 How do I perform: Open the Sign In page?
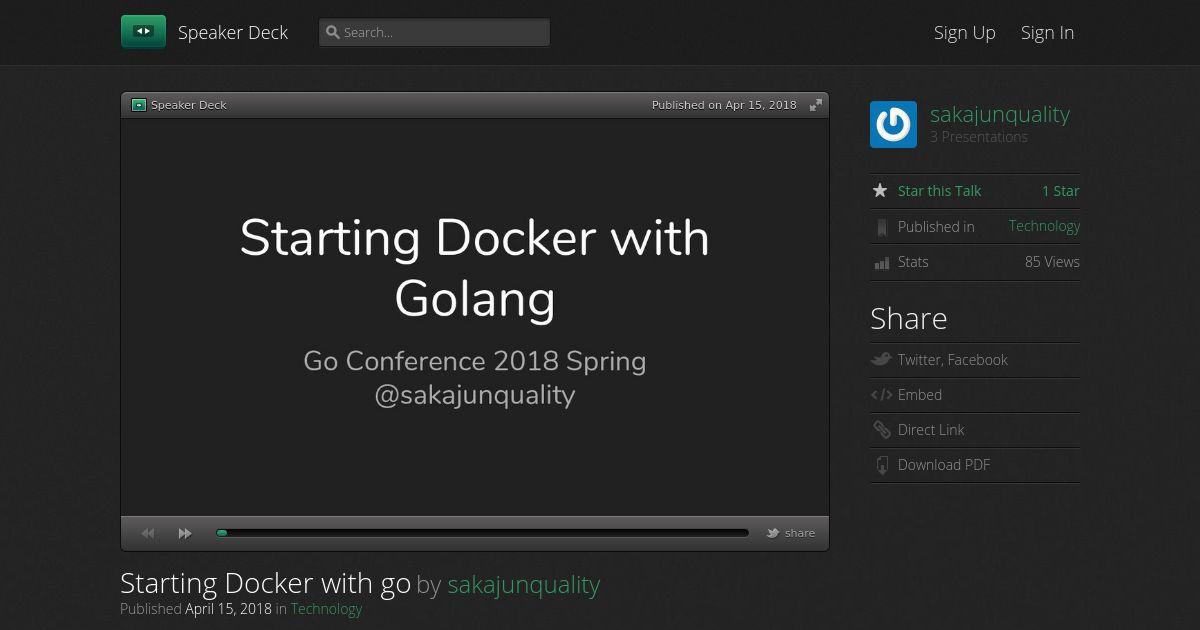click(x=1047, y=32)
